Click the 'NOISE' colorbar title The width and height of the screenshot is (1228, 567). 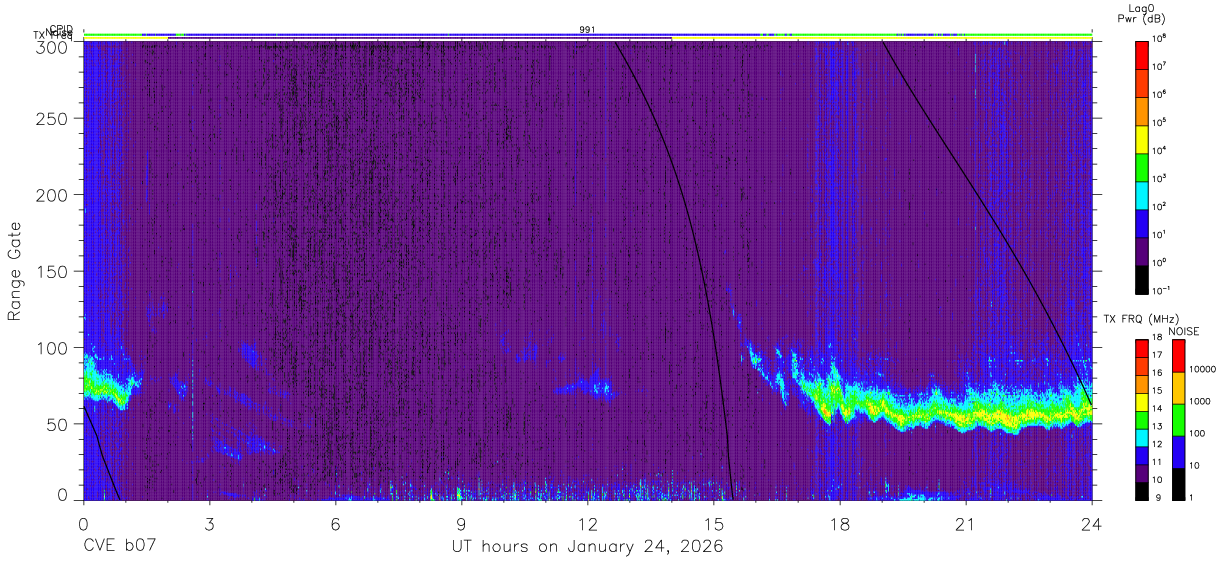[x=1183, y=331]
